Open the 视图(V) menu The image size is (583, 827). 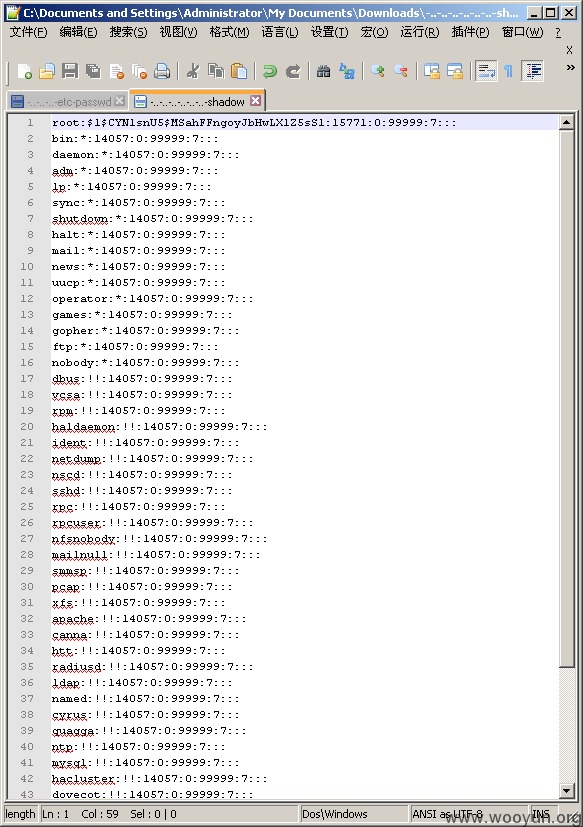(178, 32)
